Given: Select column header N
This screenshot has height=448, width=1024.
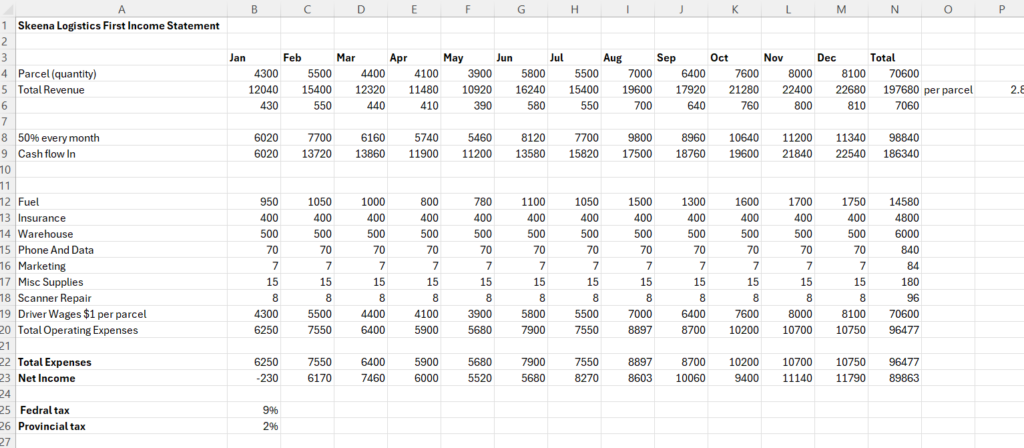Looking at the screenshot, I should coord(894,9).
